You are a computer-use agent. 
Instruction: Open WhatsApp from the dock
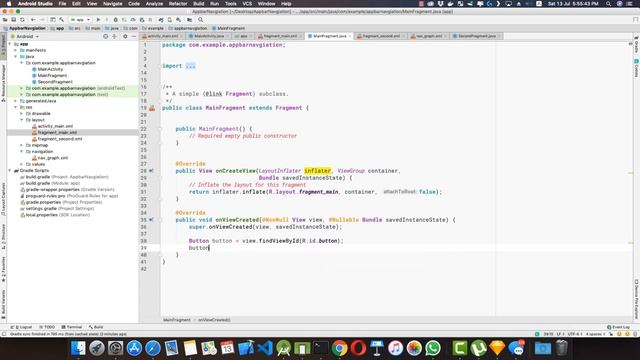point(433,348)
